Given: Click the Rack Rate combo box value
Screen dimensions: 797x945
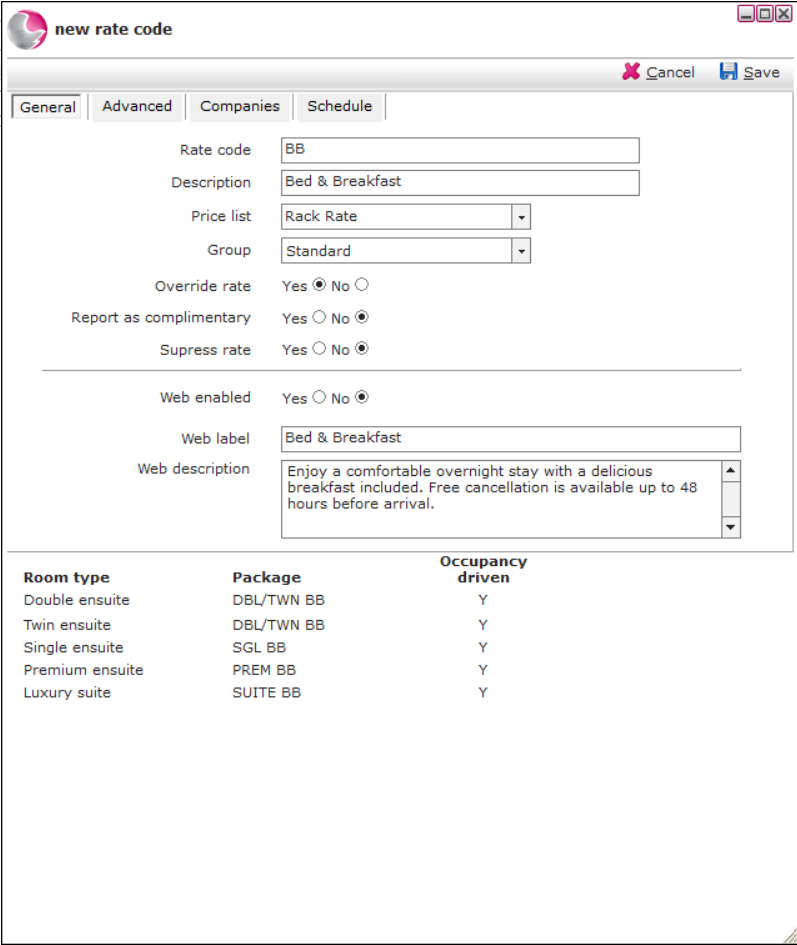Looking at the screenshot, I should (397, 217).
